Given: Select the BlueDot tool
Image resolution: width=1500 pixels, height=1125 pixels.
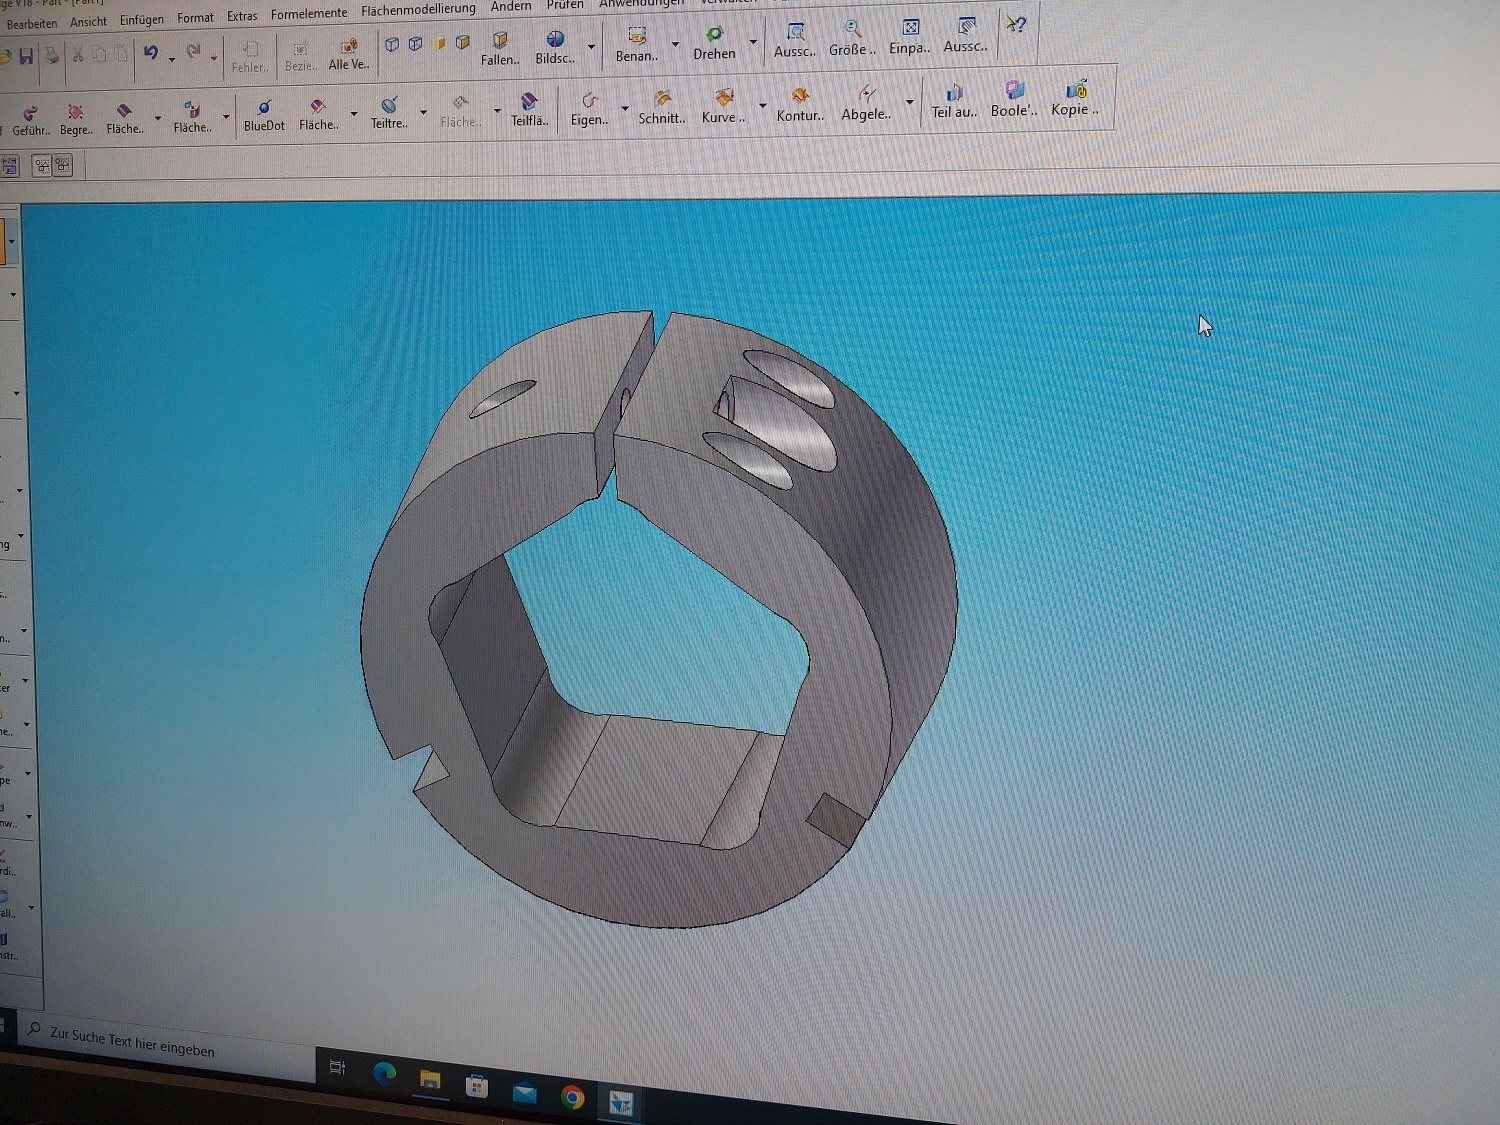Looking at the screenshot, I should 263,107.
